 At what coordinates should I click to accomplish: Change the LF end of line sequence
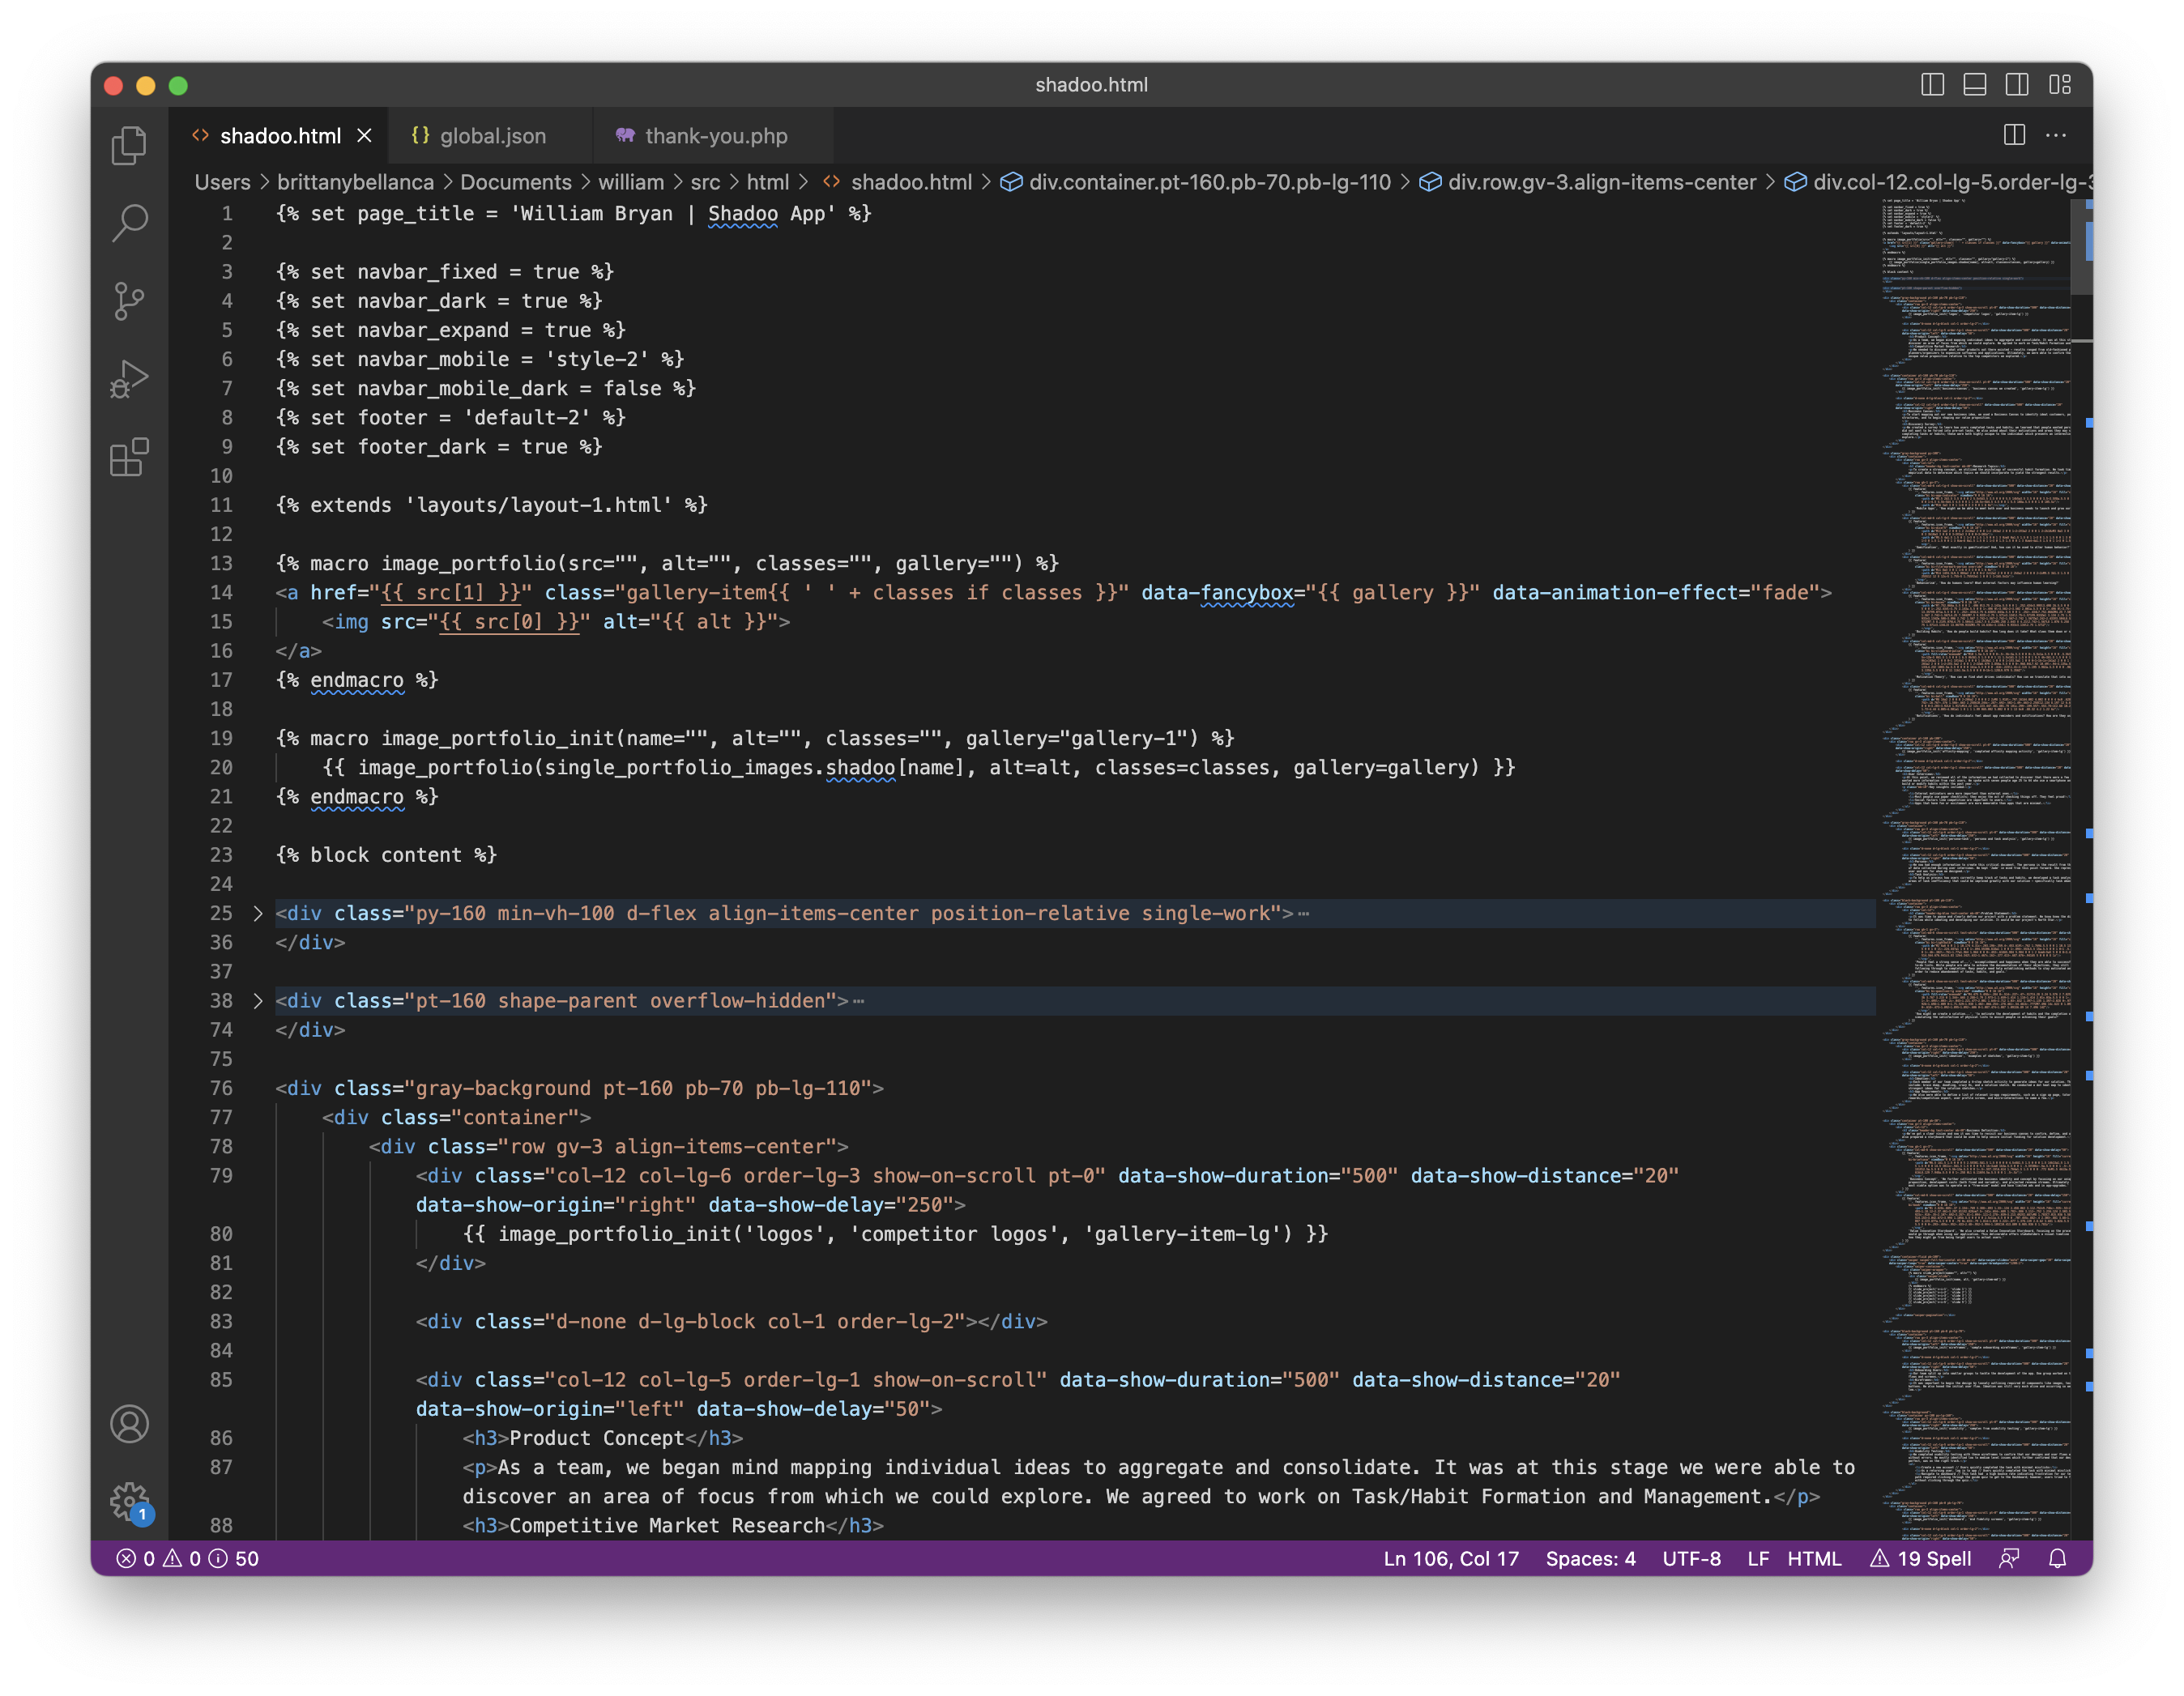click(1758, 1558)
